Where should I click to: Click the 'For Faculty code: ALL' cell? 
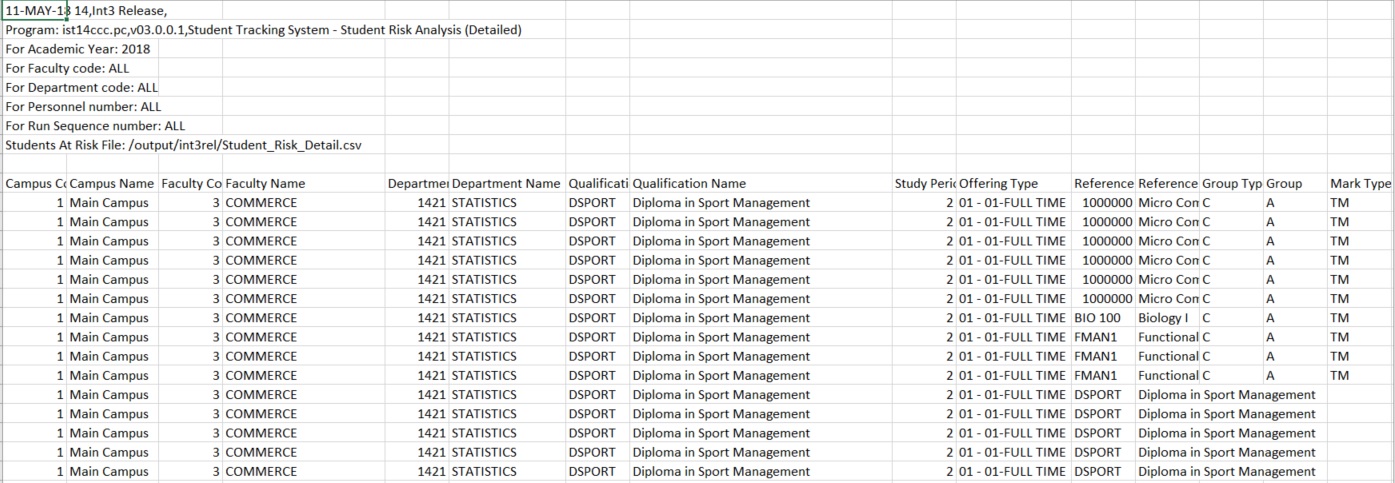pyautogui.click(x=34, y=69)
